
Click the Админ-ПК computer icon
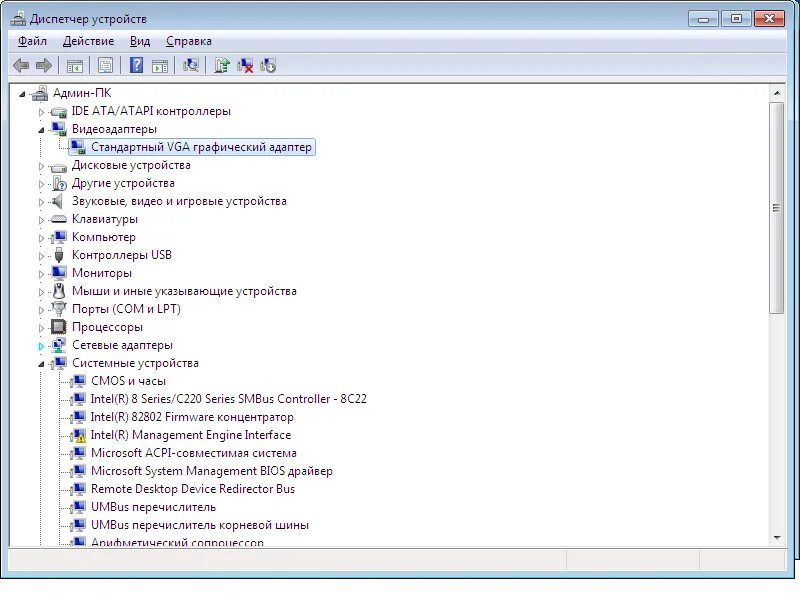coord(40,93)
